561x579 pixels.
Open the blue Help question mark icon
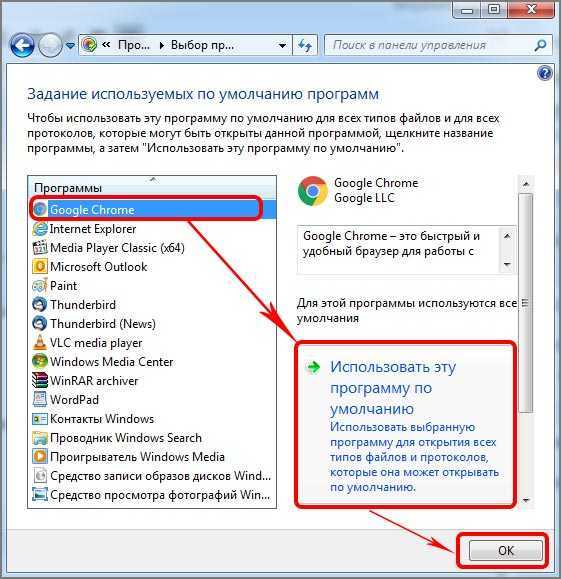coord(544,73)
